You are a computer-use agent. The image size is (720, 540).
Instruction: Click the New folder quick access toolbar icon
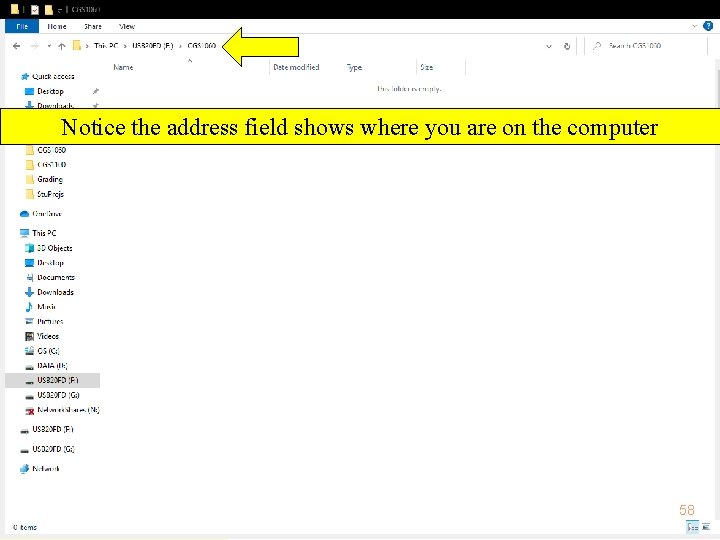tap(49, 9)
